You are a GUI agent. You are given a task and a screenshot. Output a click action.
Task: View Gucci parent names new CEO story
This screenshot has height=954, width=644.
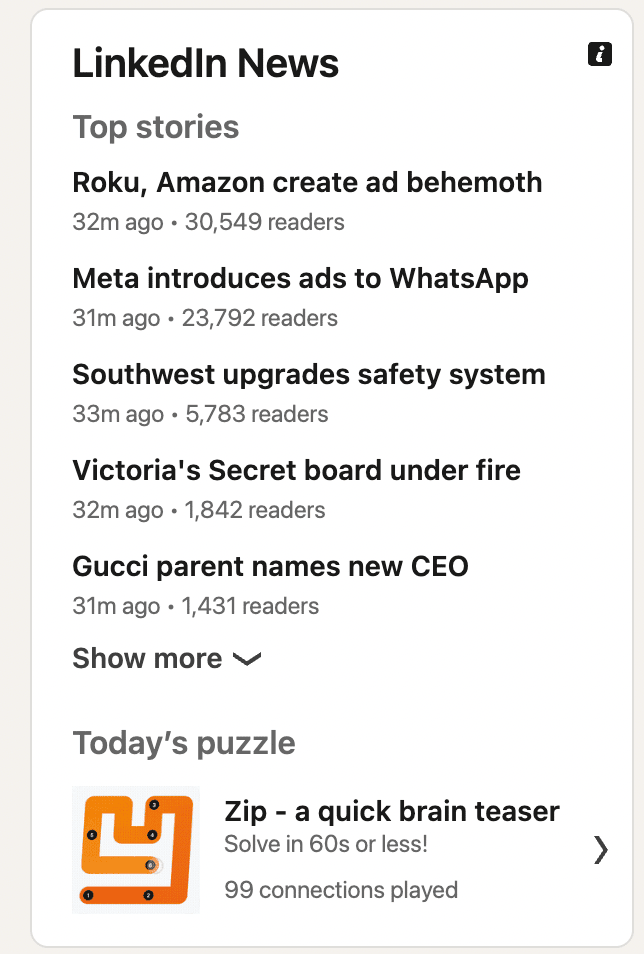270,566
